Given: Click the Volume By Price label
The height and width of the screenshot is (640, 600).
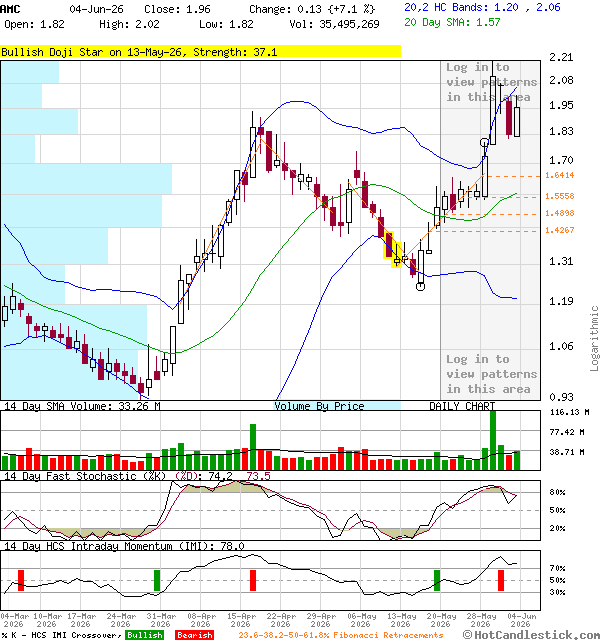Looking at the screenshot, I should pos(319,406).
